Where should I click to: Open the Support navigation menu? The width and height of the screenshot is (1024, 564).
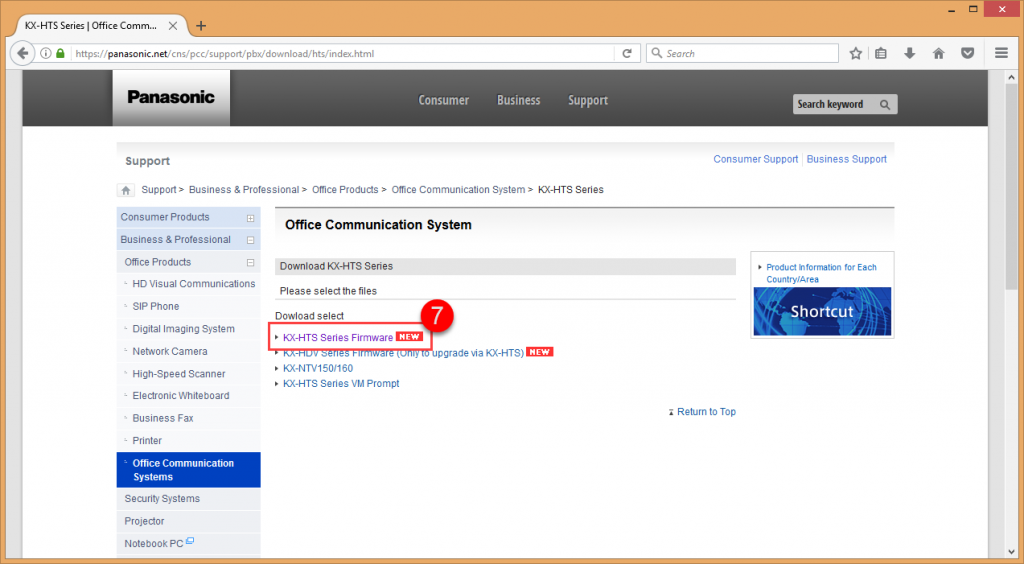[588, 100]
